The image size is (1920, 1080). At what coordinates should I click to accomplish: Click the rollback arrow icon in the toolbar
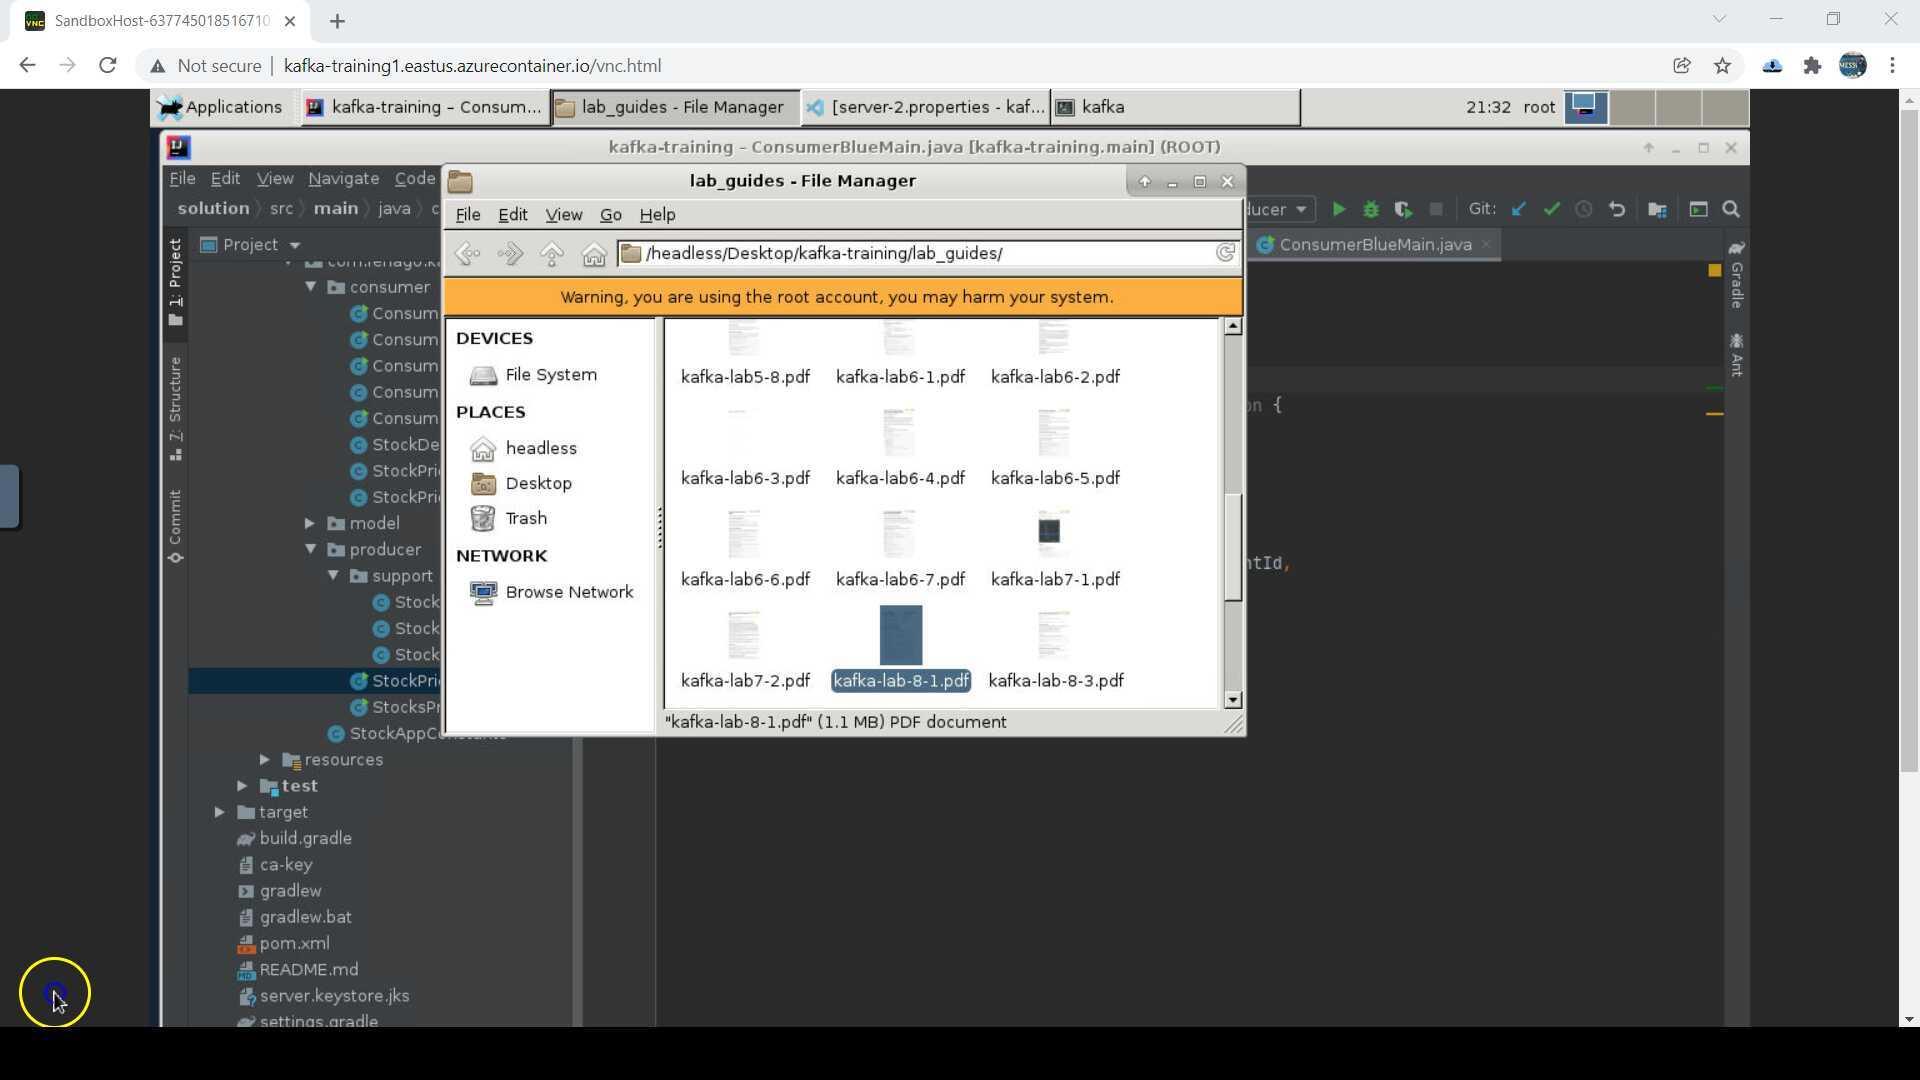[x=1618, y=209]
